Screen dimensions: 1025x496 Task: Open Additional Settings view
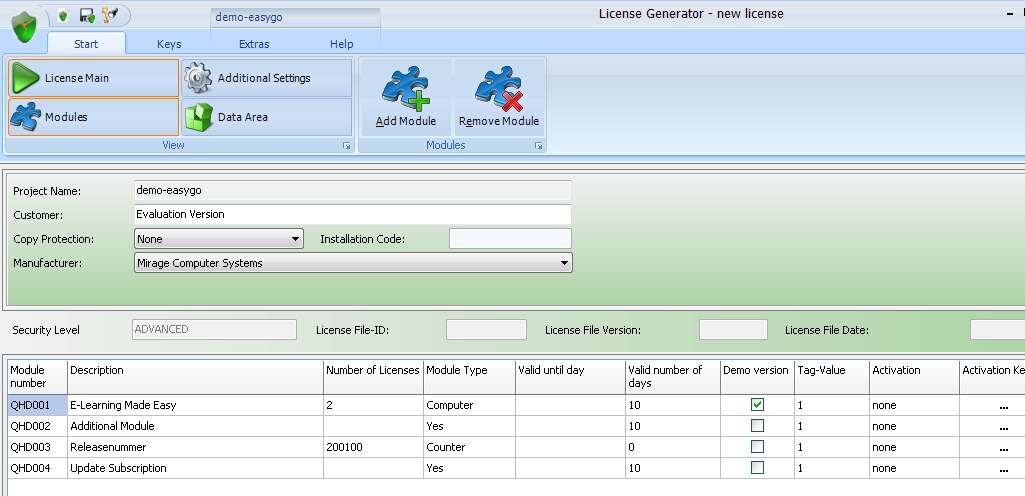(267, 78)
